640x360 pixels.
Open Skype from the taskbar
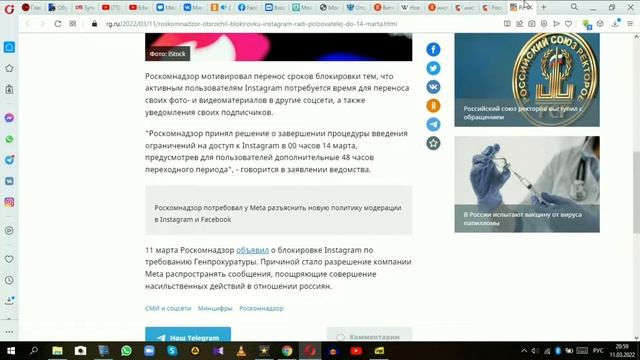[172, 351]
